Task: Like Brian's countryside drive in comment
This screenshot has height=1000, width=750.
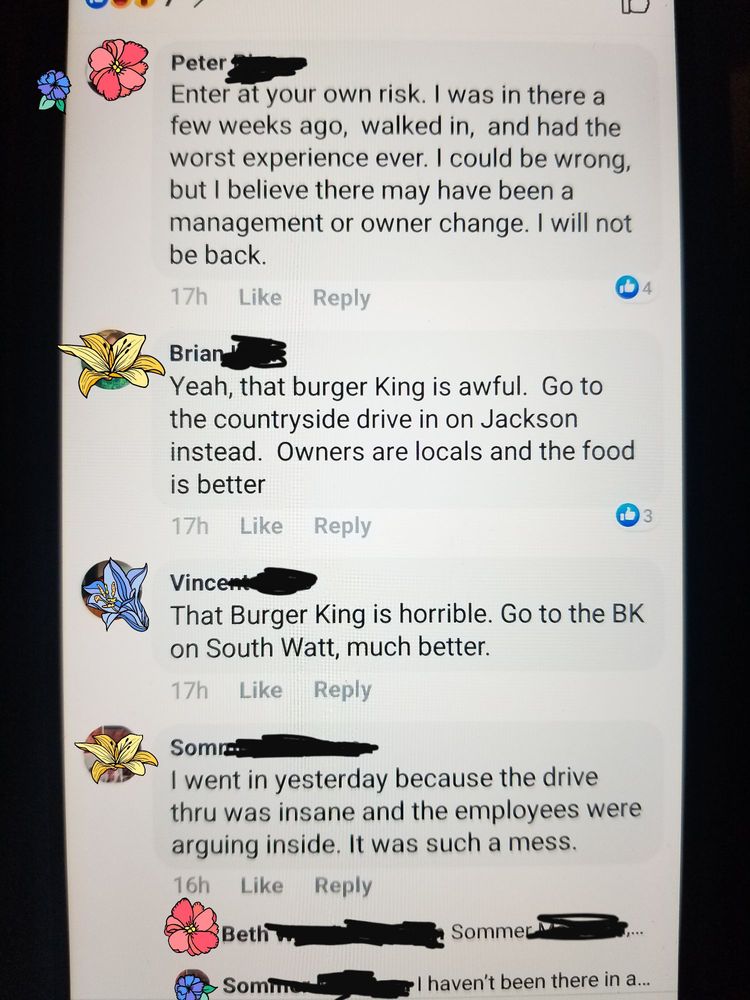Action: pos(261,526)
